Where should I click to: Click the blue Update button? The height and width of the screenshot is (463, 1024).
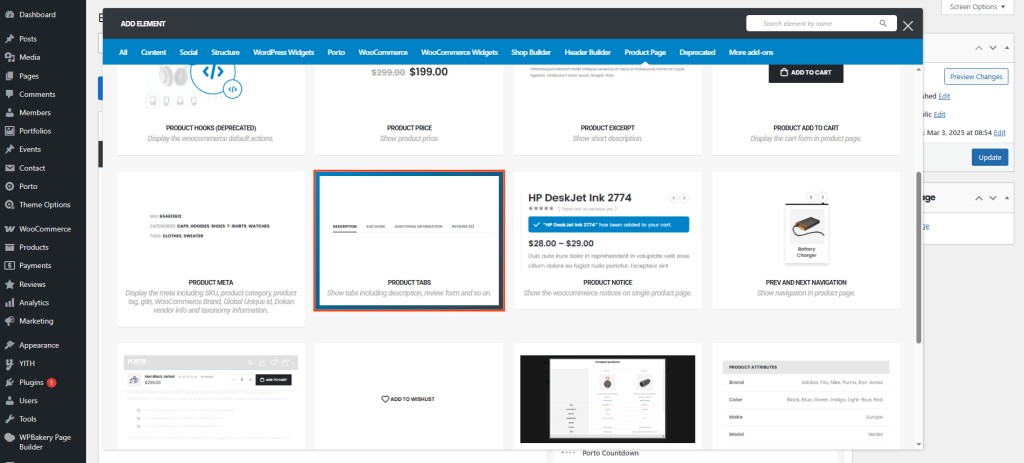coord(989,157)
